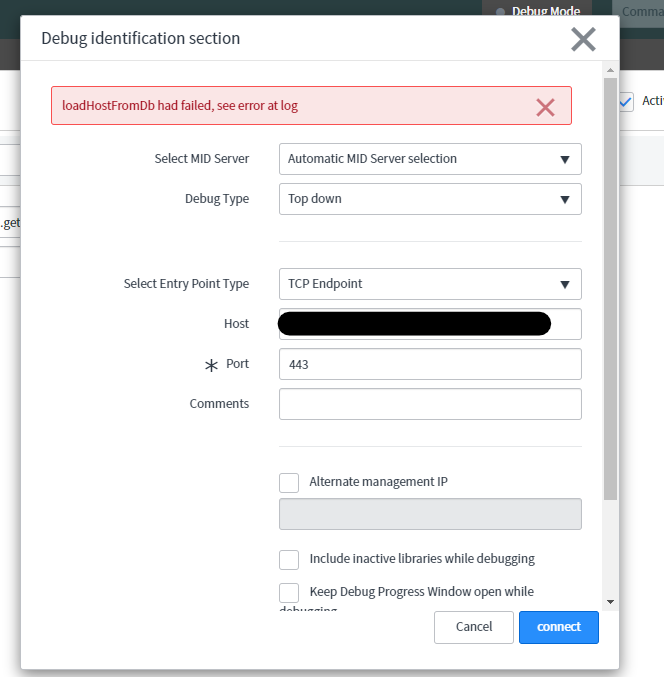Click the dialog scrollbar up arrow
Viewport: 664px width, 677px height.
point(610,69)
